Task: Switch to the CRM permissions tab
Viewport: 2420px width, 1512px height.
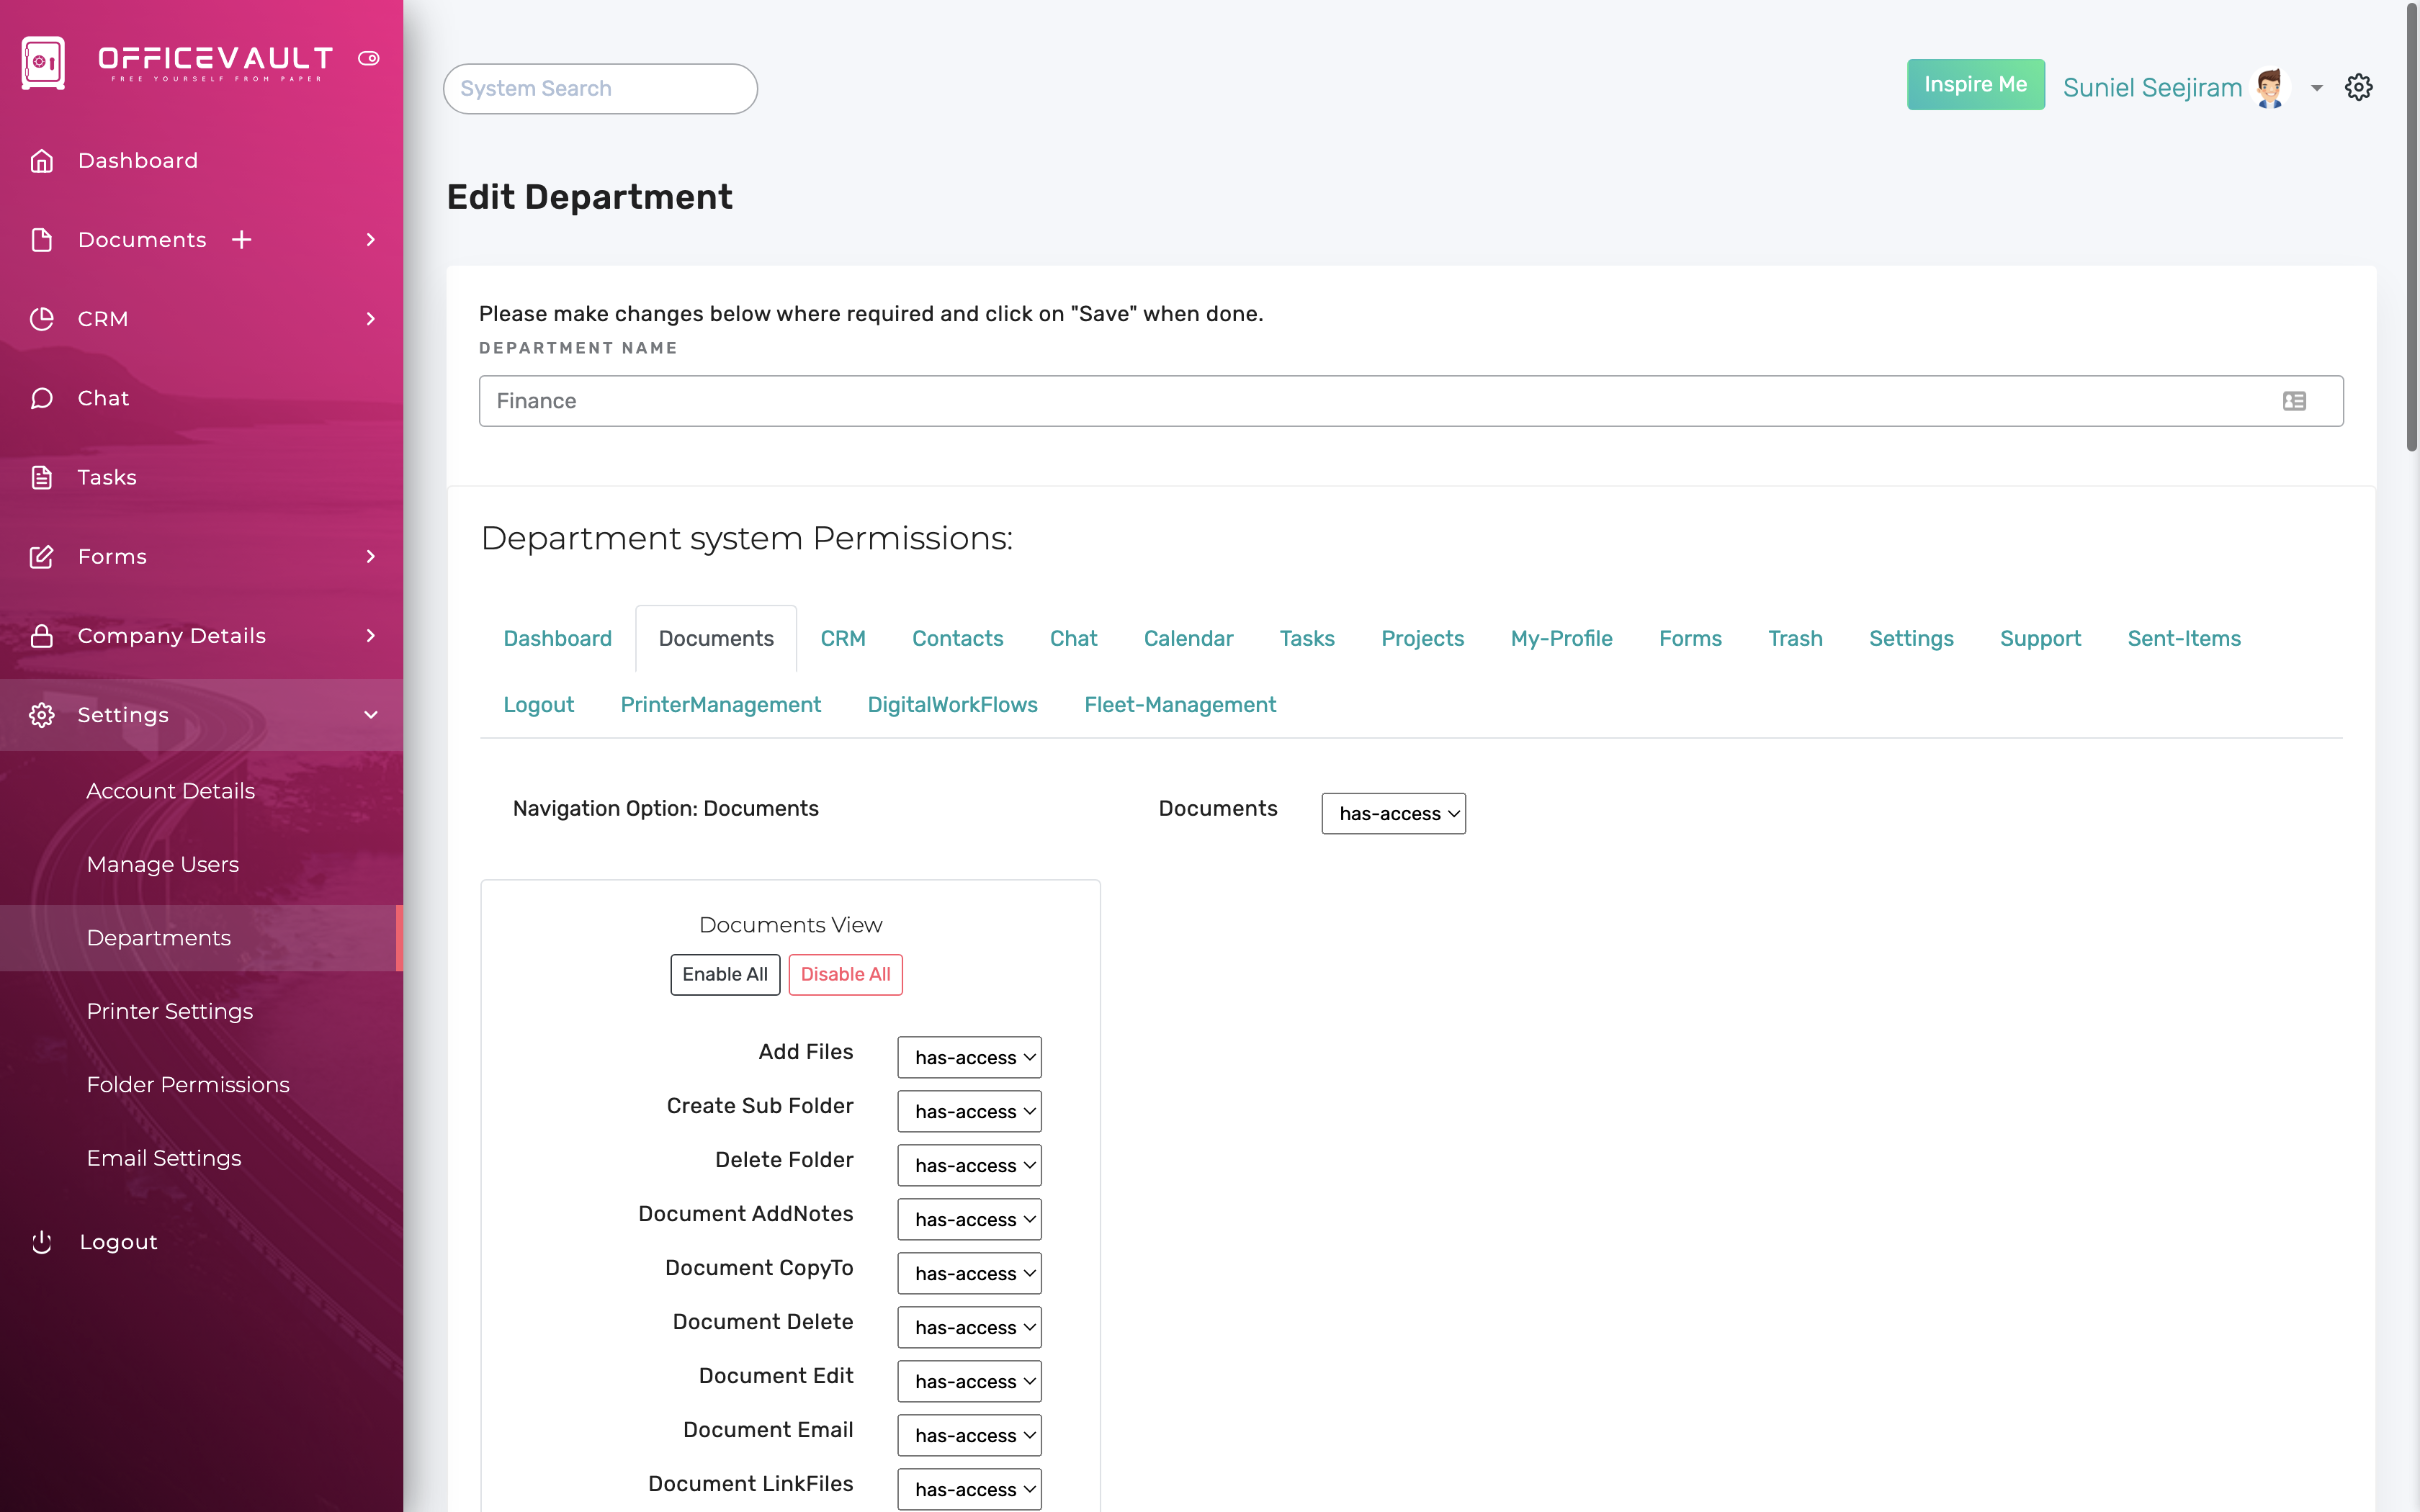Action: [843, 638]
